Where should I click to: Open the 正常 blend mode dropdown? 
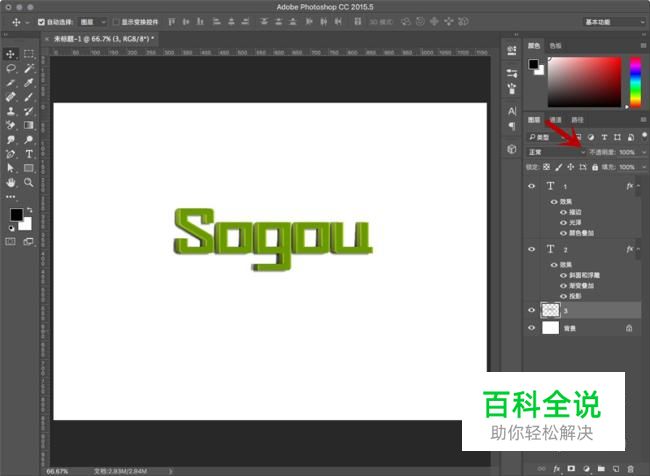pyautogui.click(x=556, y=152)
